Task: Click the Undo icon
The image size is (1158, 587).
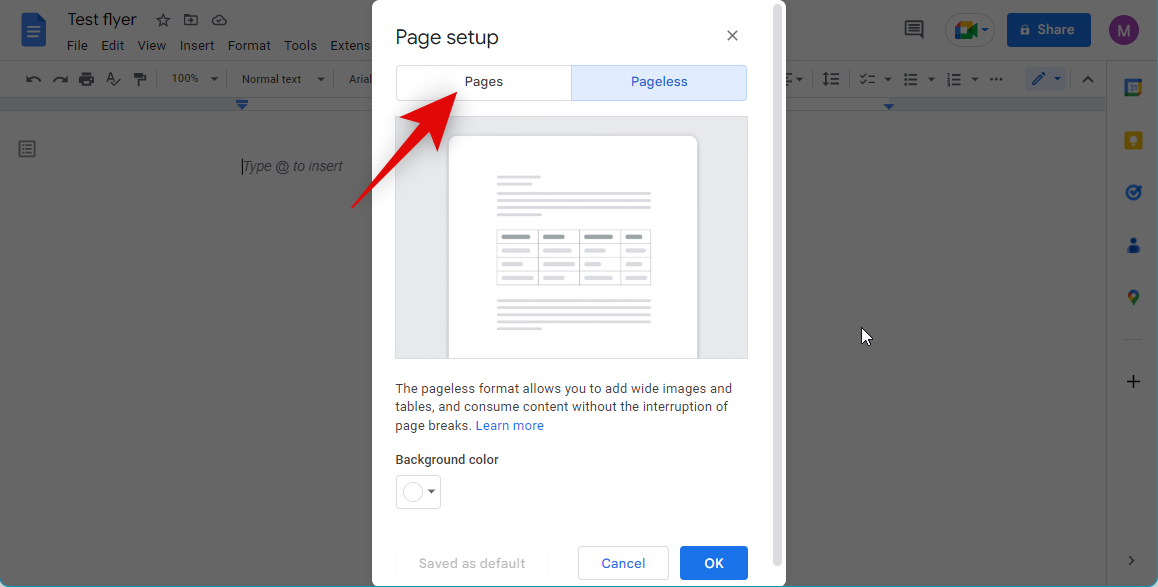Action: 34,79
